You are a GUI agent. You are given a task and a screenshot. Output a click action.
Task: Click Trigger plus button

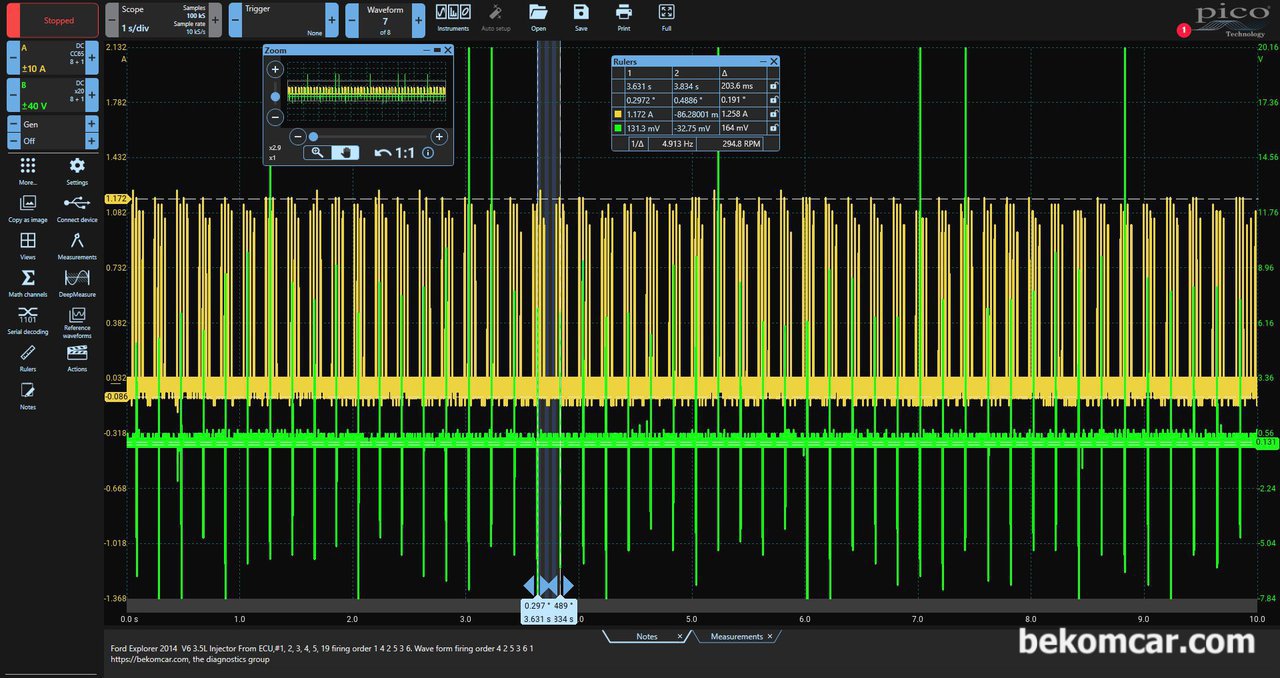(x=332, y=20)
